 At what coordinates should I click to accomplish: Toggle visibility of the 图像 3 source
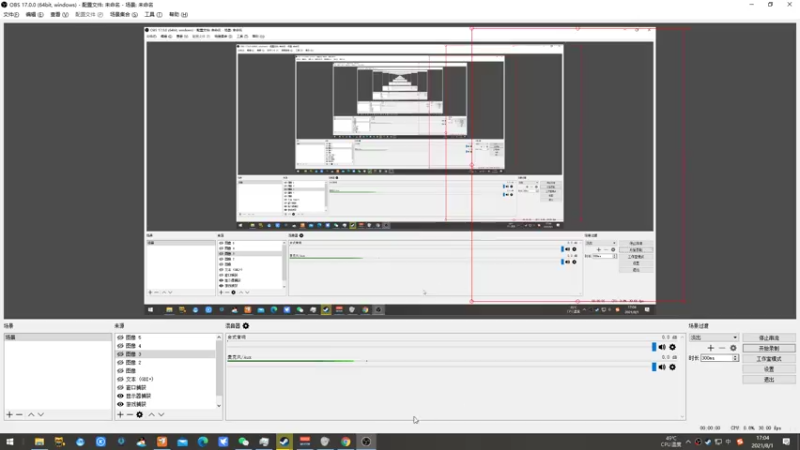[x=120, y=354]
